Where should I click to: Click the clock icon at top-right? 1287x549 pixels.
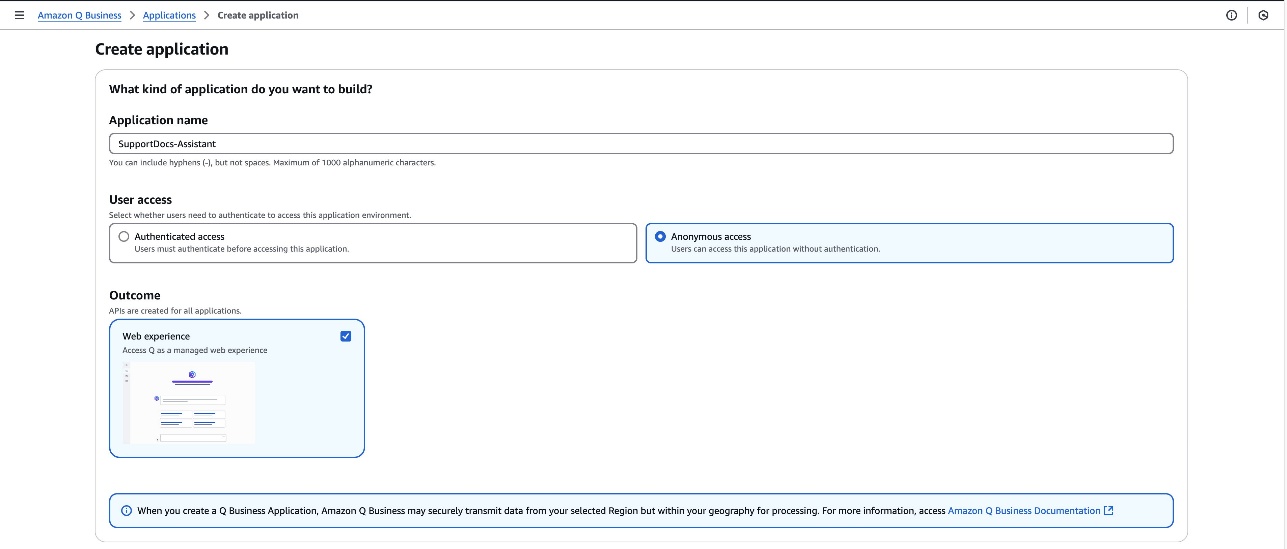1263,15
